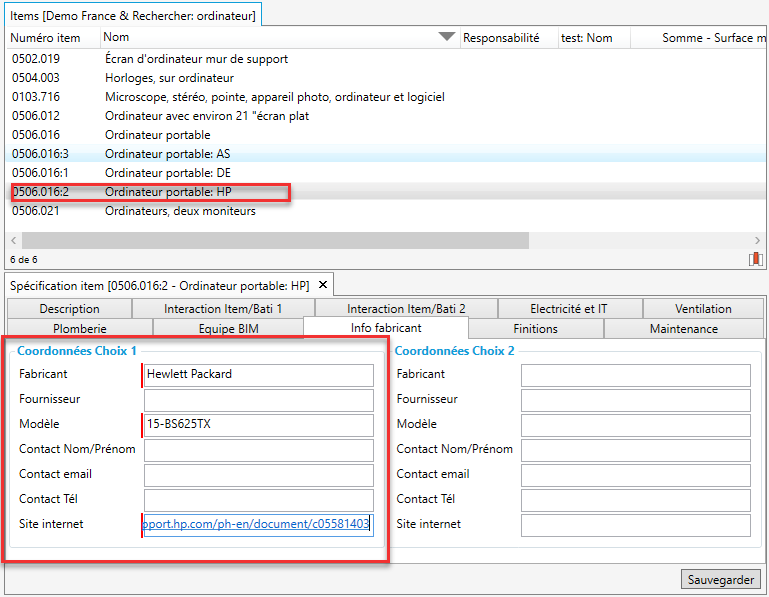Image resolution: width=769 pixels, height=597 pixels.
Task: Click the Sauvegarder button
Action: coord(722,580)
